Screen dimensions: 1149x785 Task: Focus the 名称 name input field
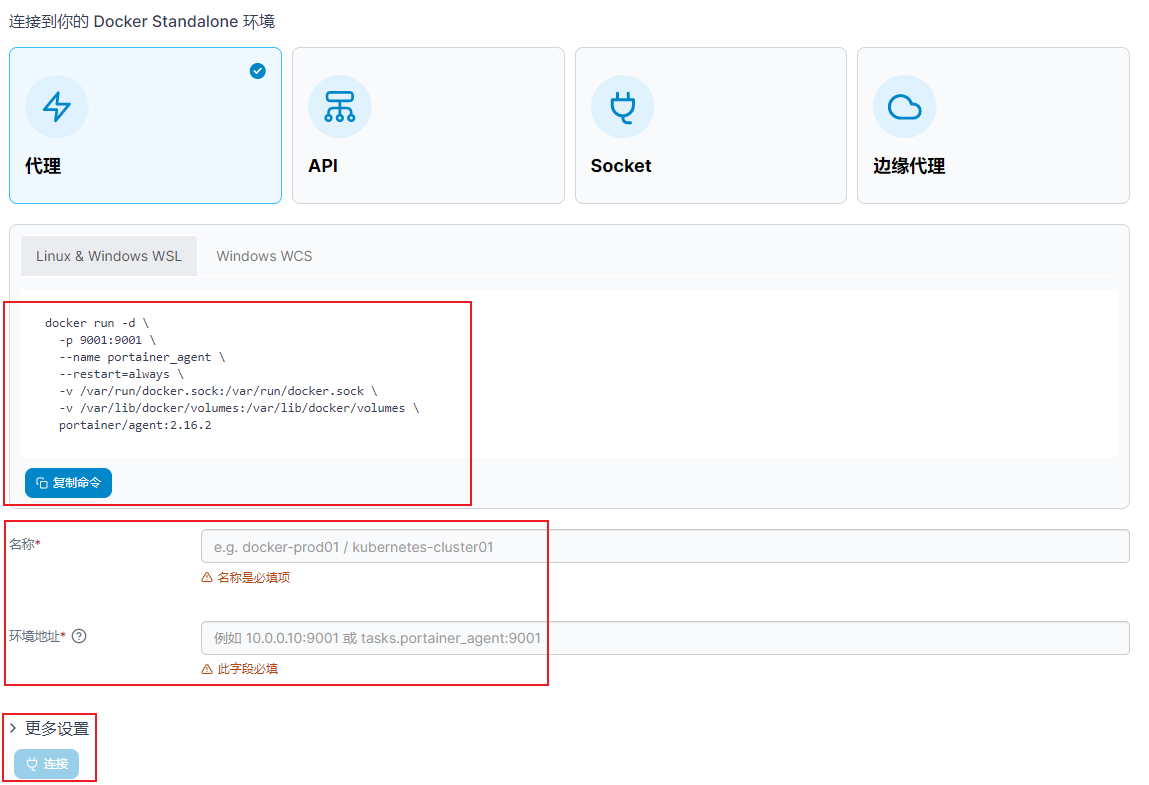coord(665,546)
